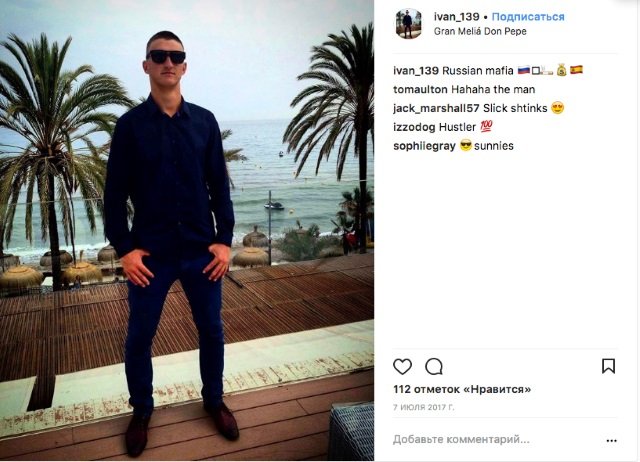Click the ivan_139 profile avatar

(x=408, y=24)
